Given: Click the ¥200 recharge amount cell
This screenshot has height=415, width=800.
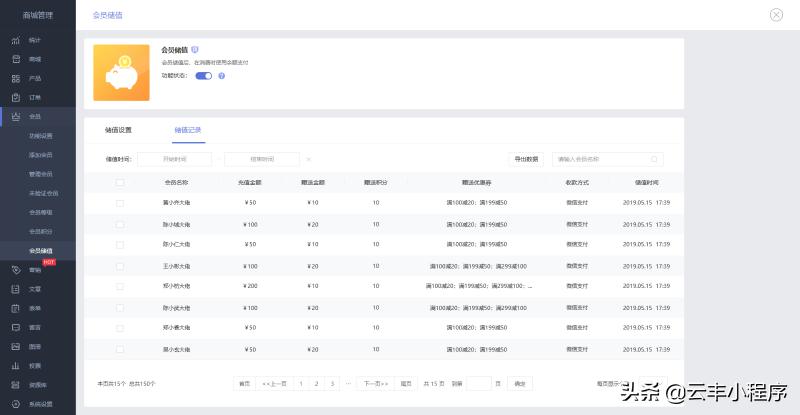Looking at the screenshot, I should 250,286.
